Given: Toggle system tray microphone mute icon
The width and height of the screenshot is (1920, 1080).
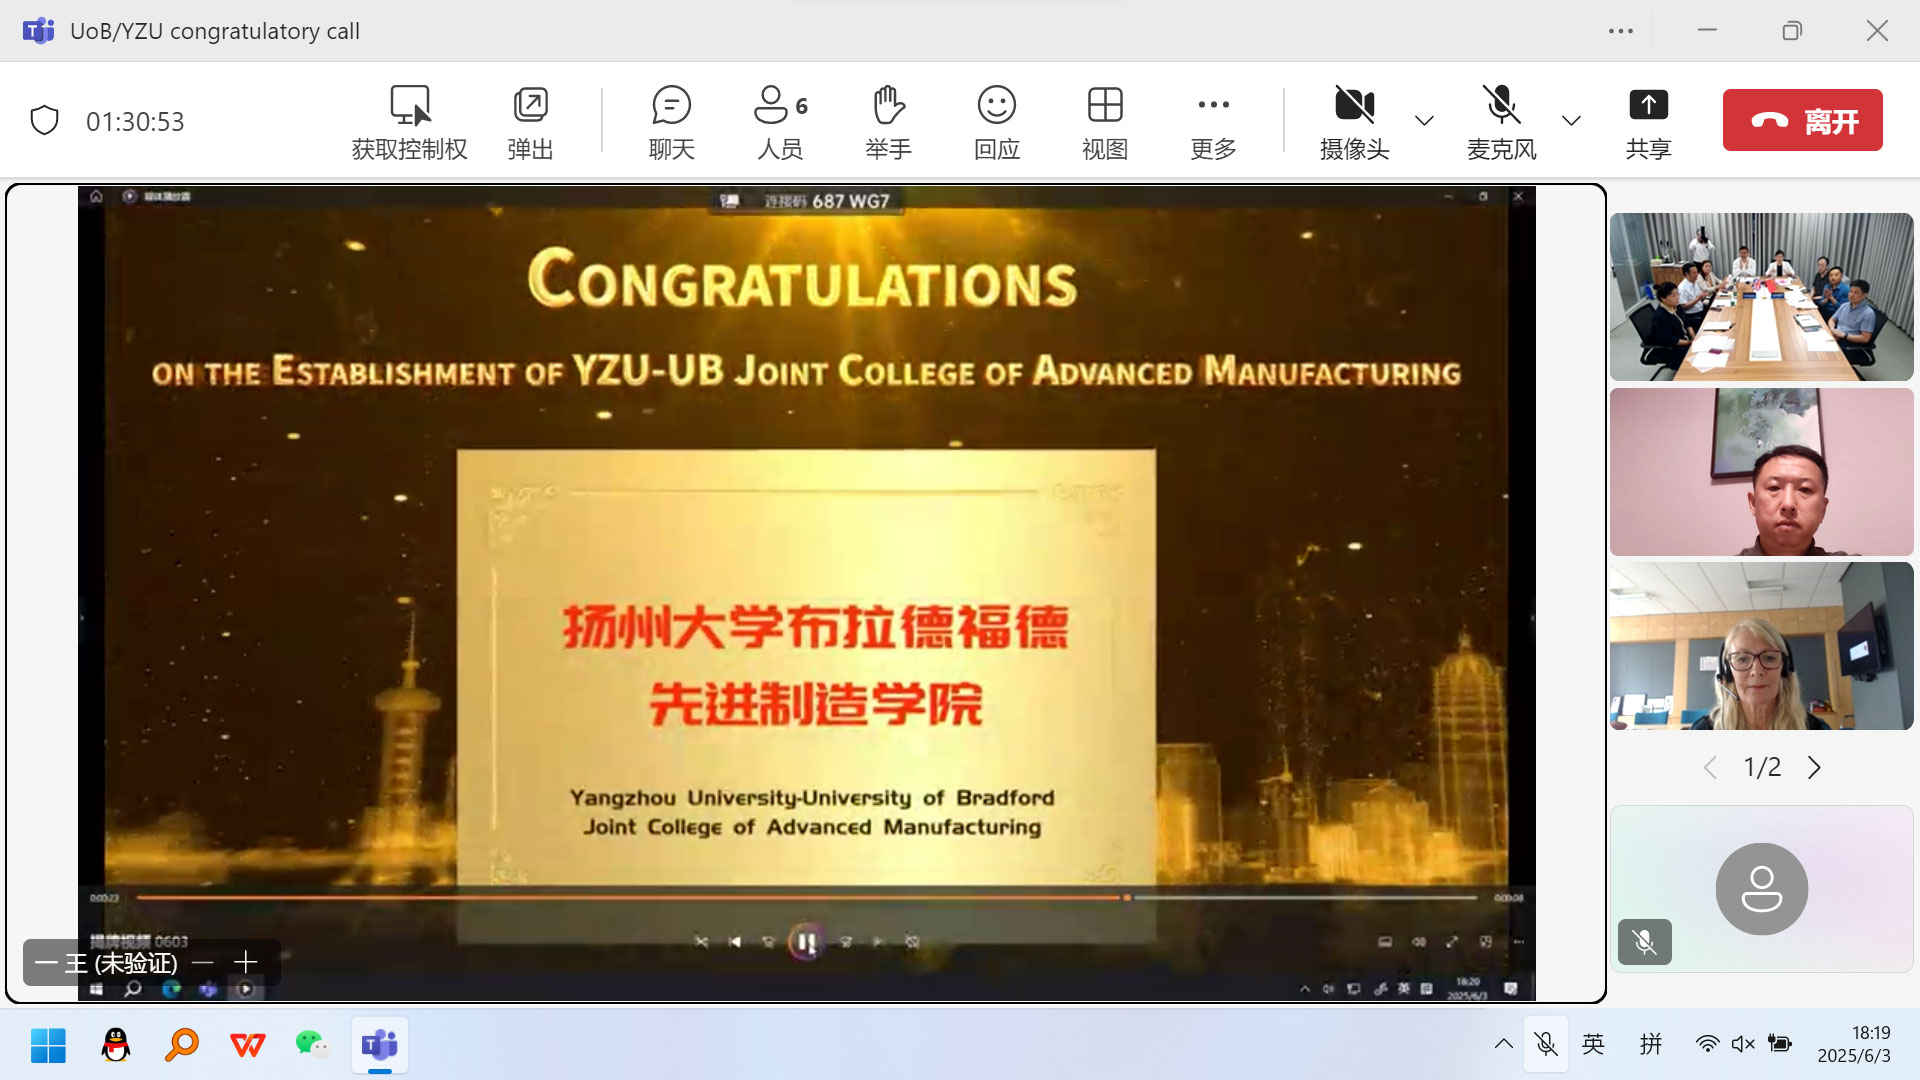Looking at the screenshot, I should coord(1546,1044).
